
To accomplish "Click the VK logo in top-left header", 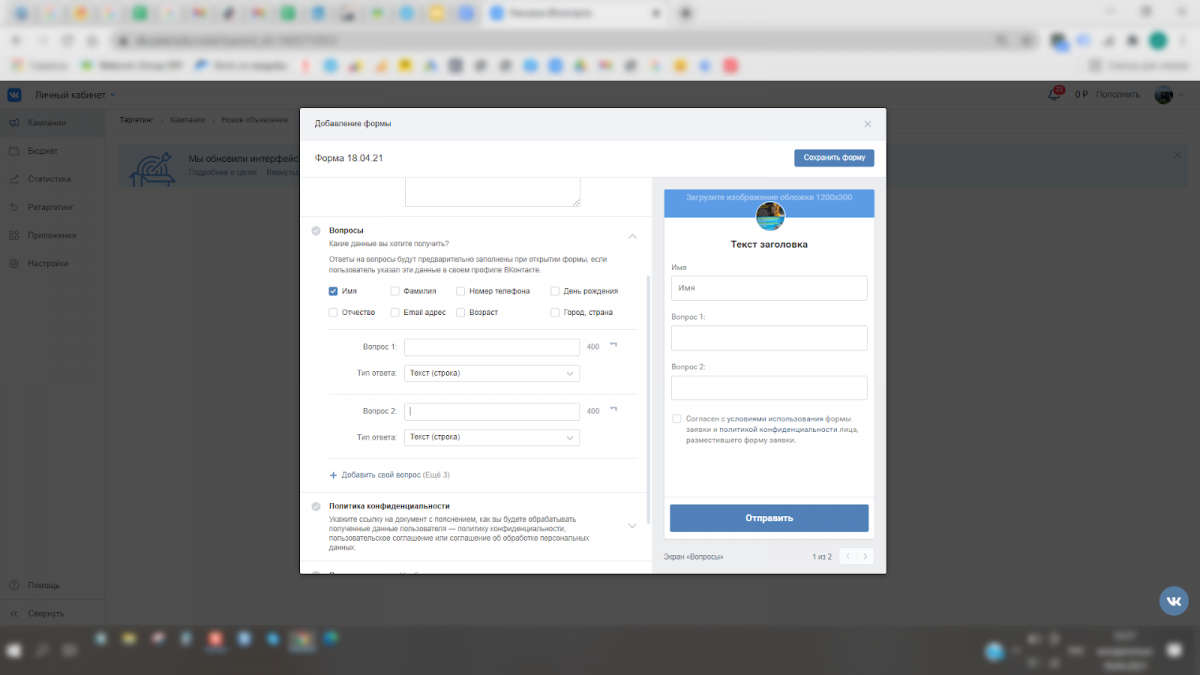I will click(x=15, y=94).
